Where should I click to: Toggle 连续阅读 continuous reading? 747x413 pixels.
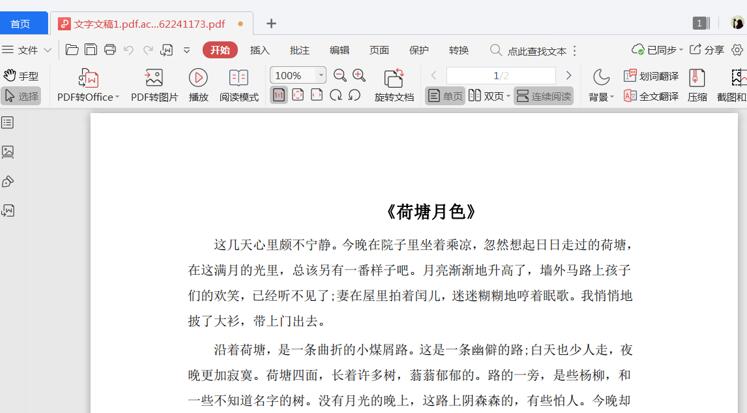click(x=544, y=96)
